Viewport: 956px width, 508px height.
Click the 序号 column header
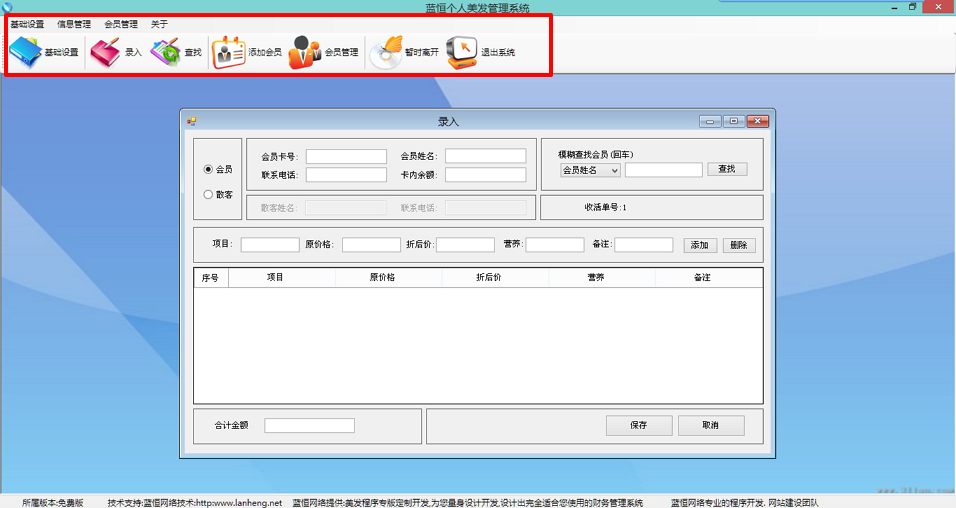211,277
